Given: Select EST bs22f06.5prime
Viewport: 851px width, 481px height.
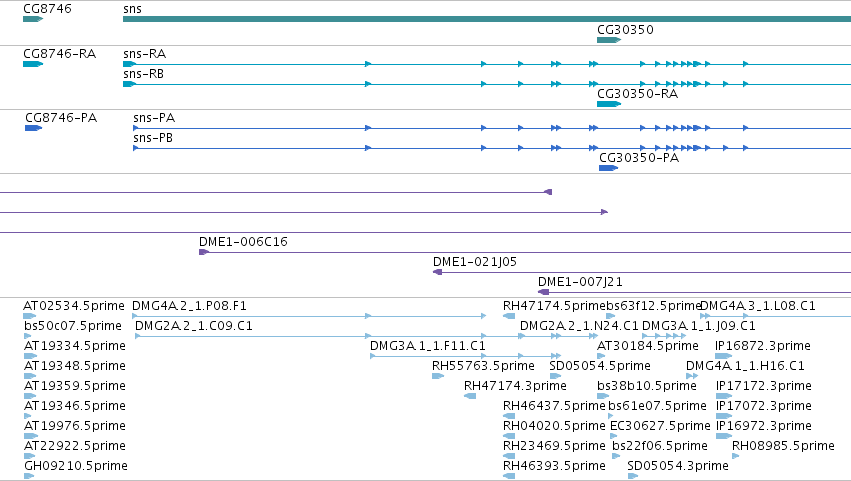Looking at the screenshot, I should [616, 456].
